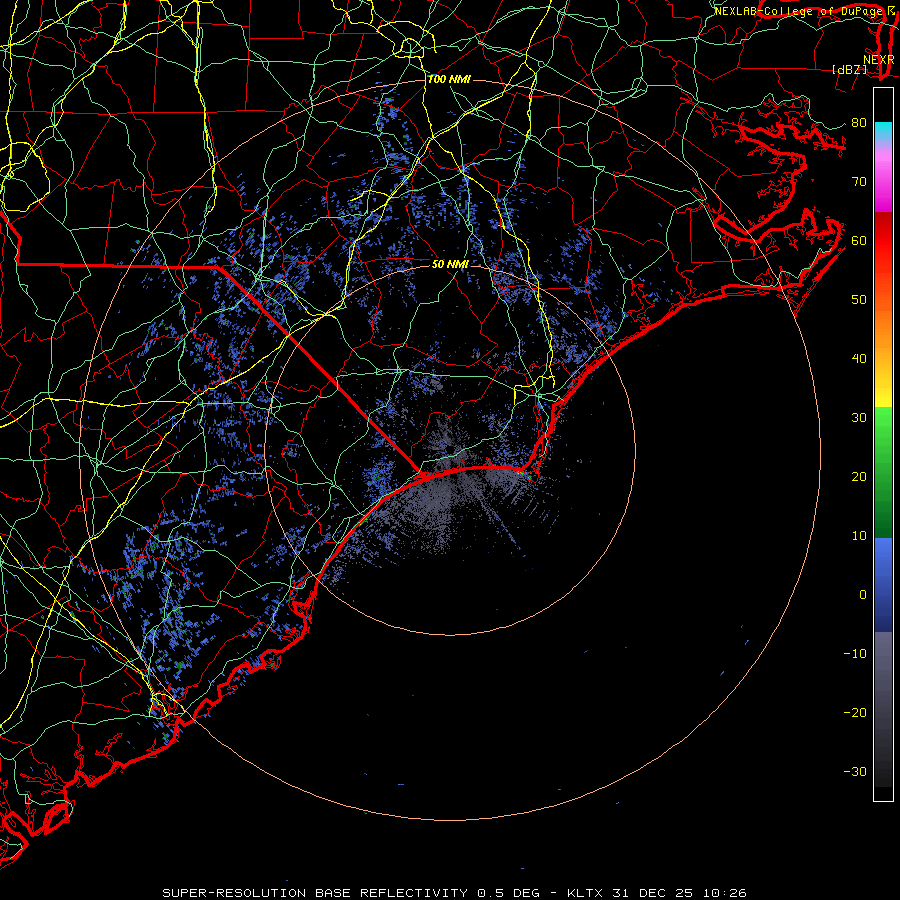Click the 100 NMI range ring label

point(449,79)
